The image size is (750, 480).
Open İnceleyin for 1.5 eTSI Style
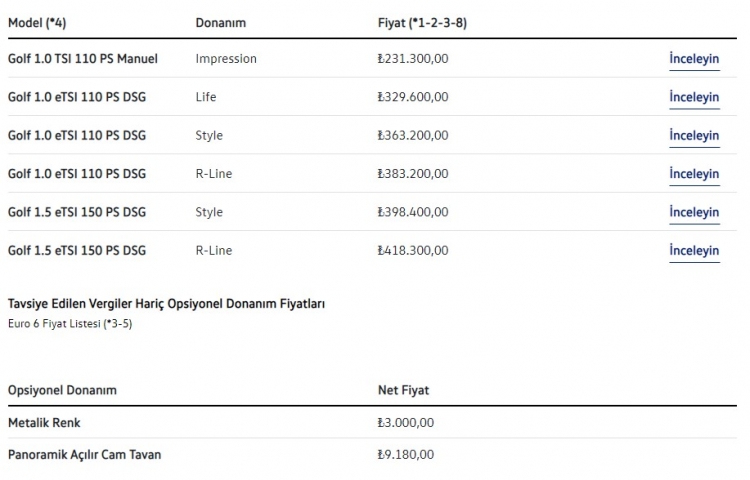point(694,212)
